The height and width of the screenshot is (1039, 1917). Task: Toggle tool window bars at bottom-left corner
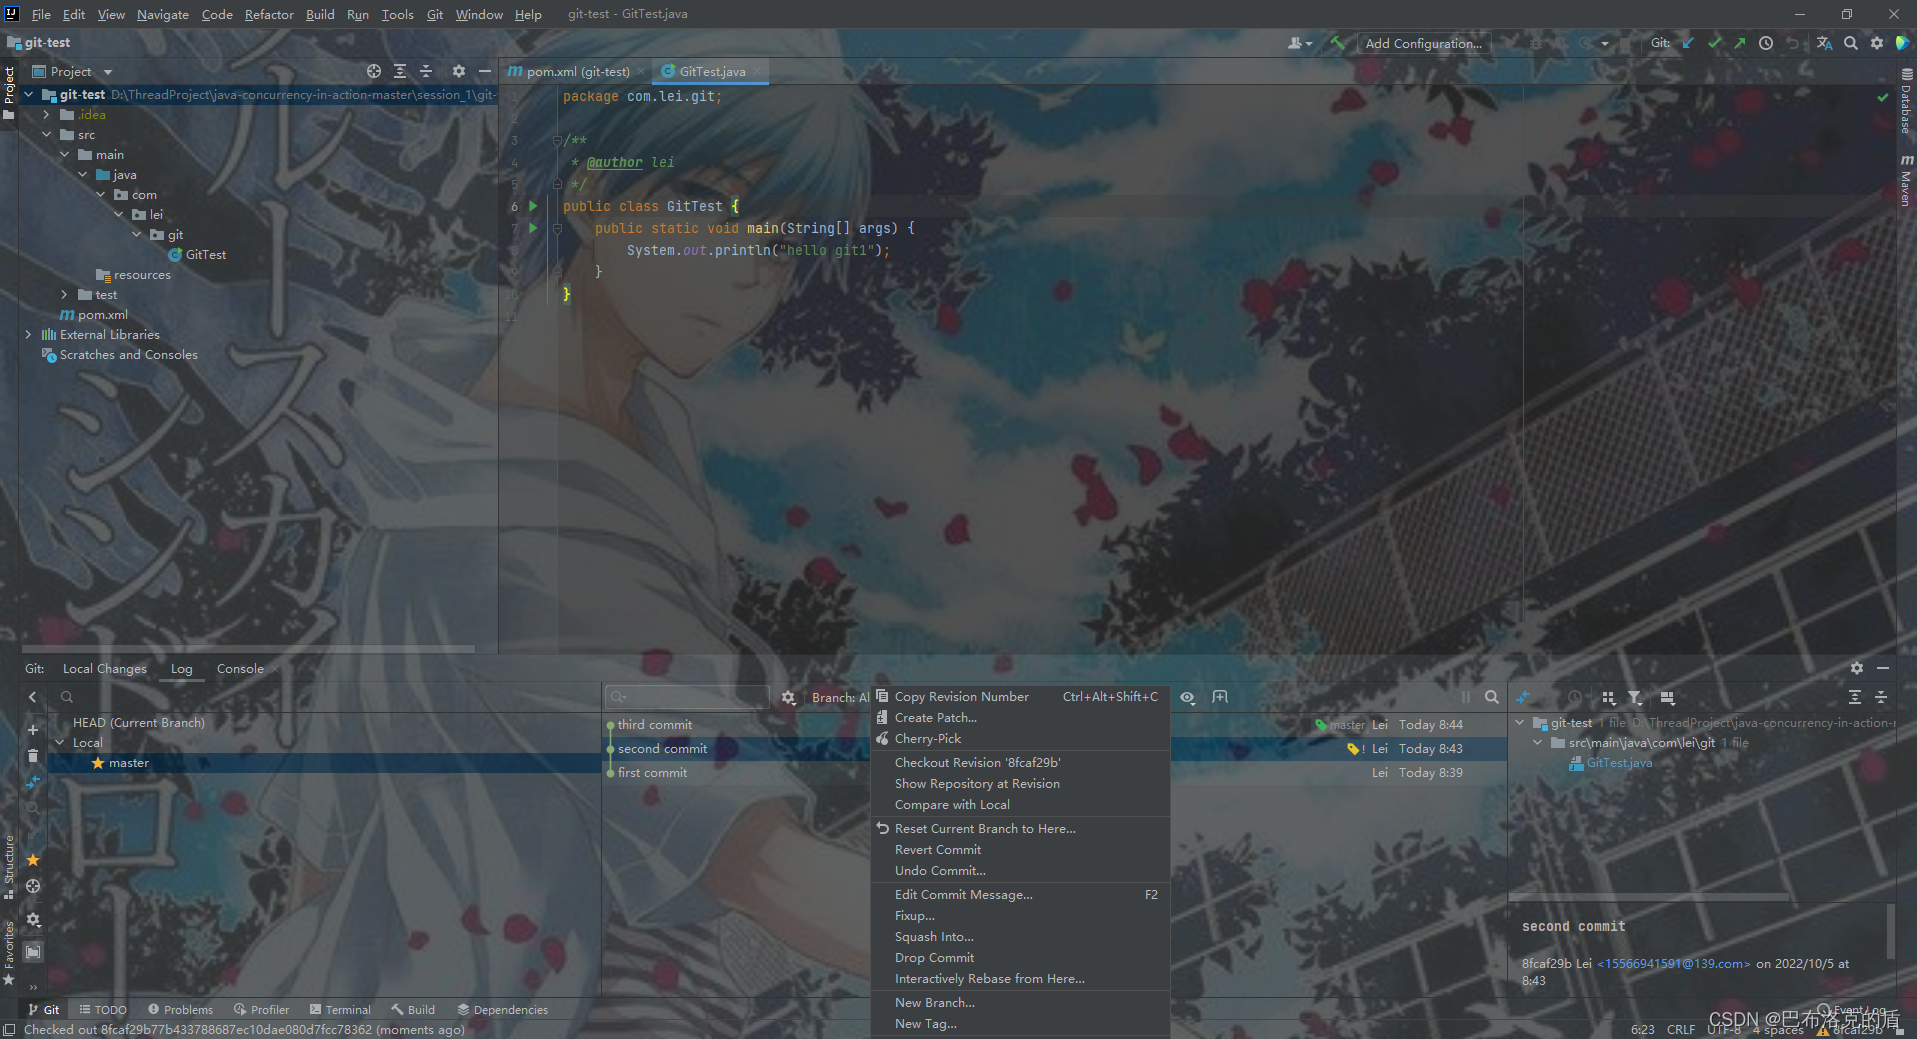(9, 1030)
